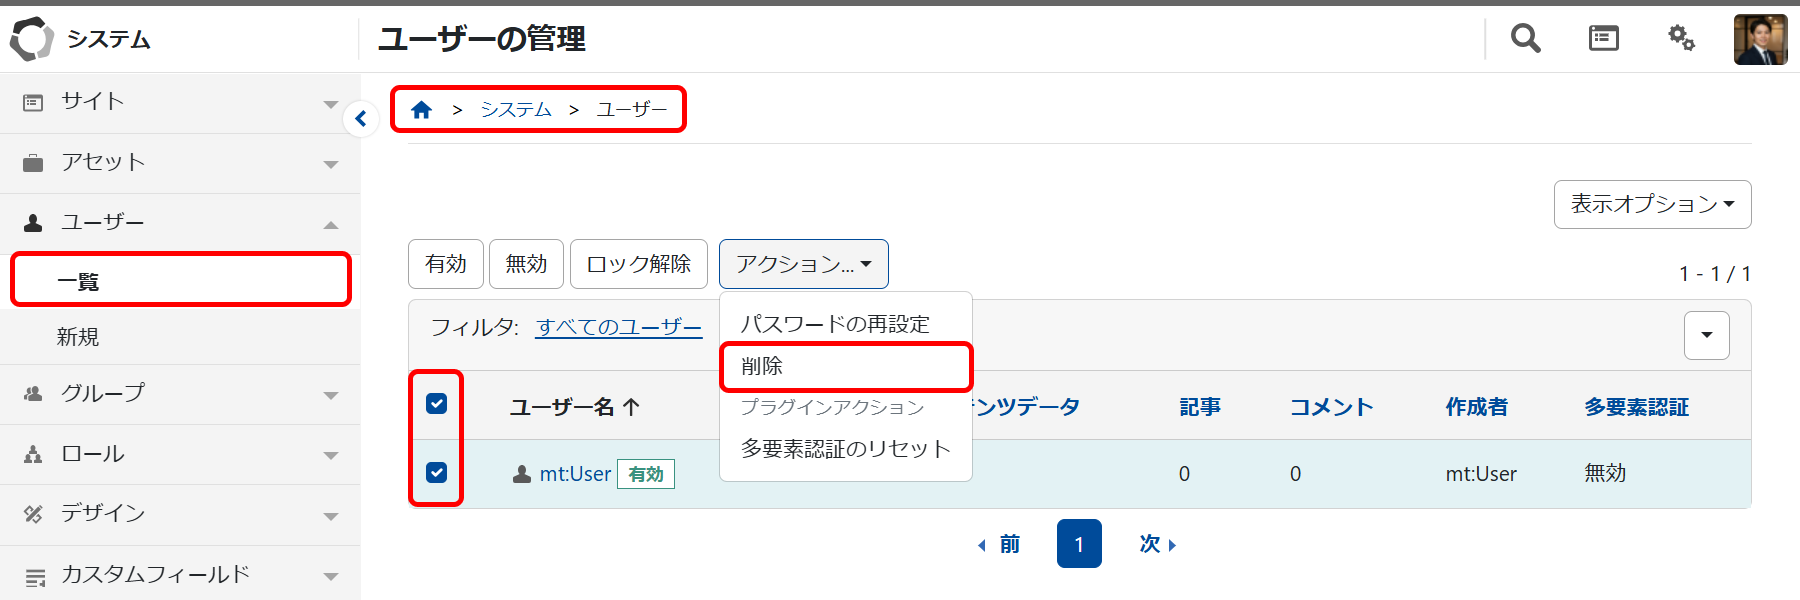Open the mt:User user link
1800x600 pixels.
click(x=575, y=474)
